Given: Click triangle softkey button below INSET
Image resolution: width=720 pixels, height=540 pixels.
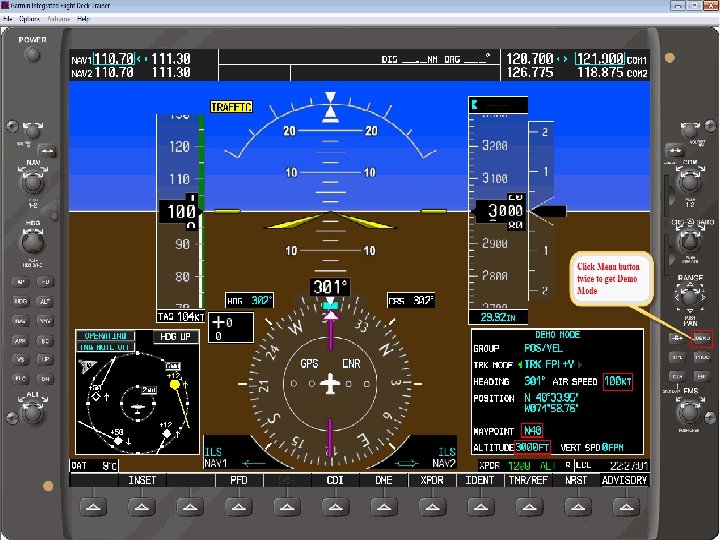Looking at the screenshot, I should 141,507.
